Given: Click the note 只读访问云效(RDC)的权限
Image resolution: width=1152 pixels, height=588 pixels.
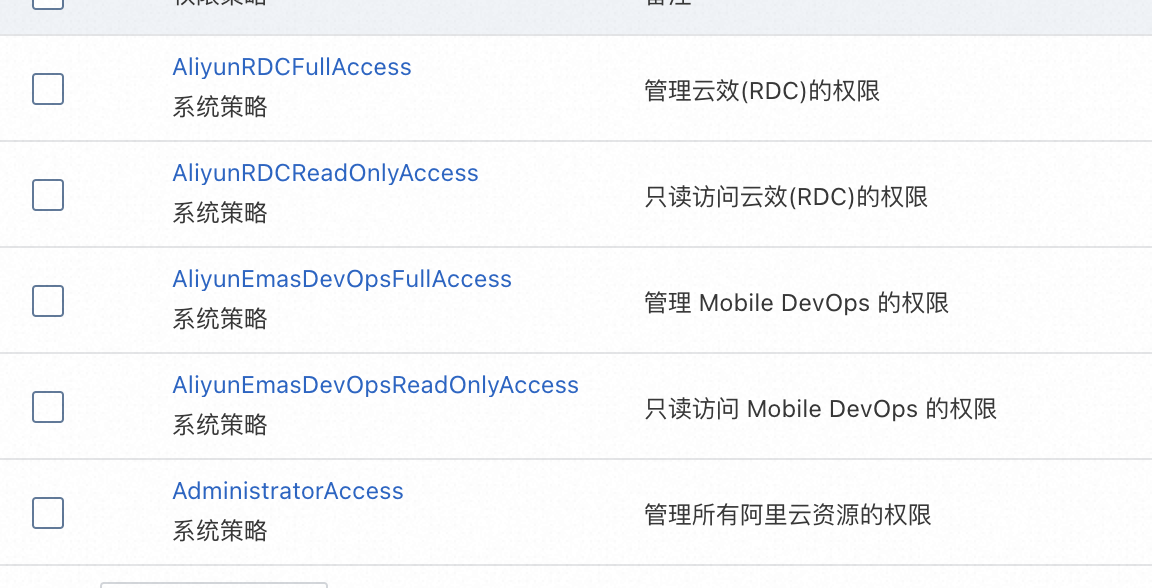Looking at the screenshot, I should [786, 197].
